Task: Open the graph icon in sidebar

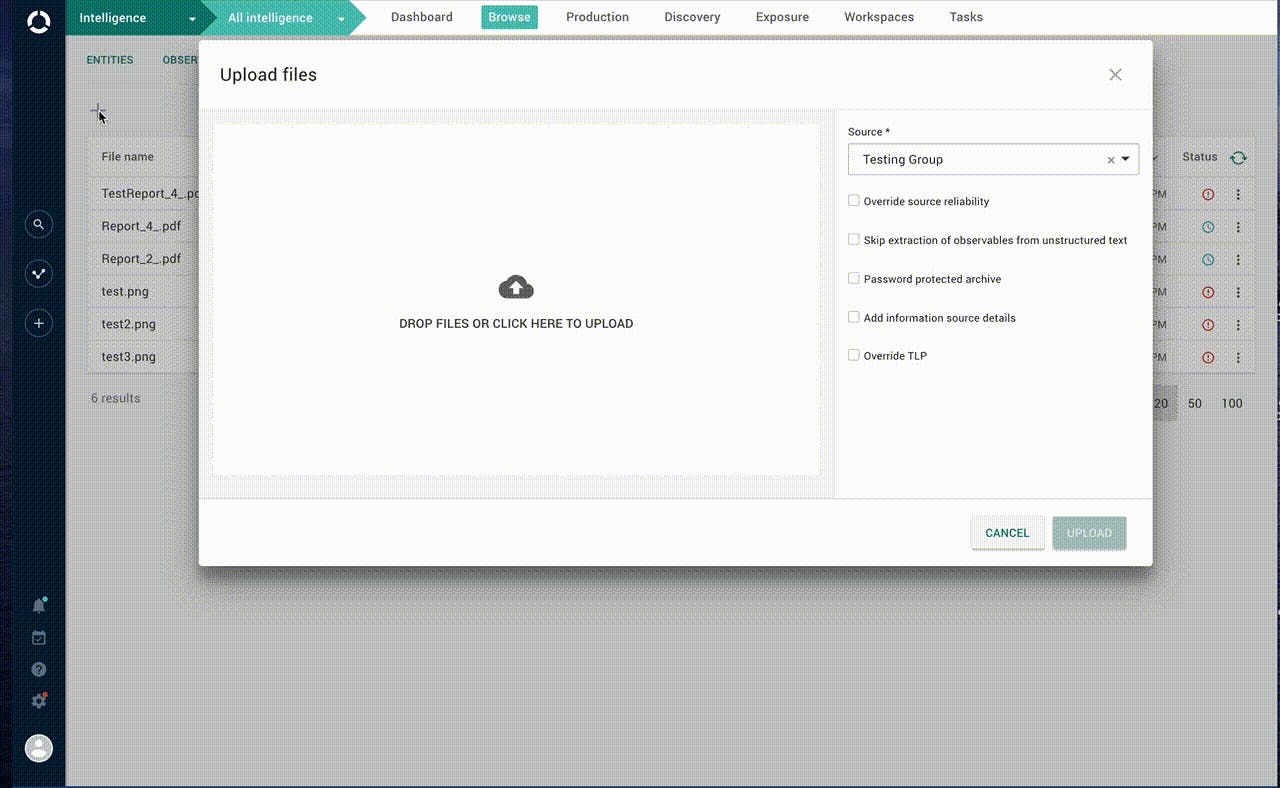Action: pyautogui.click(x=38, y=274)
